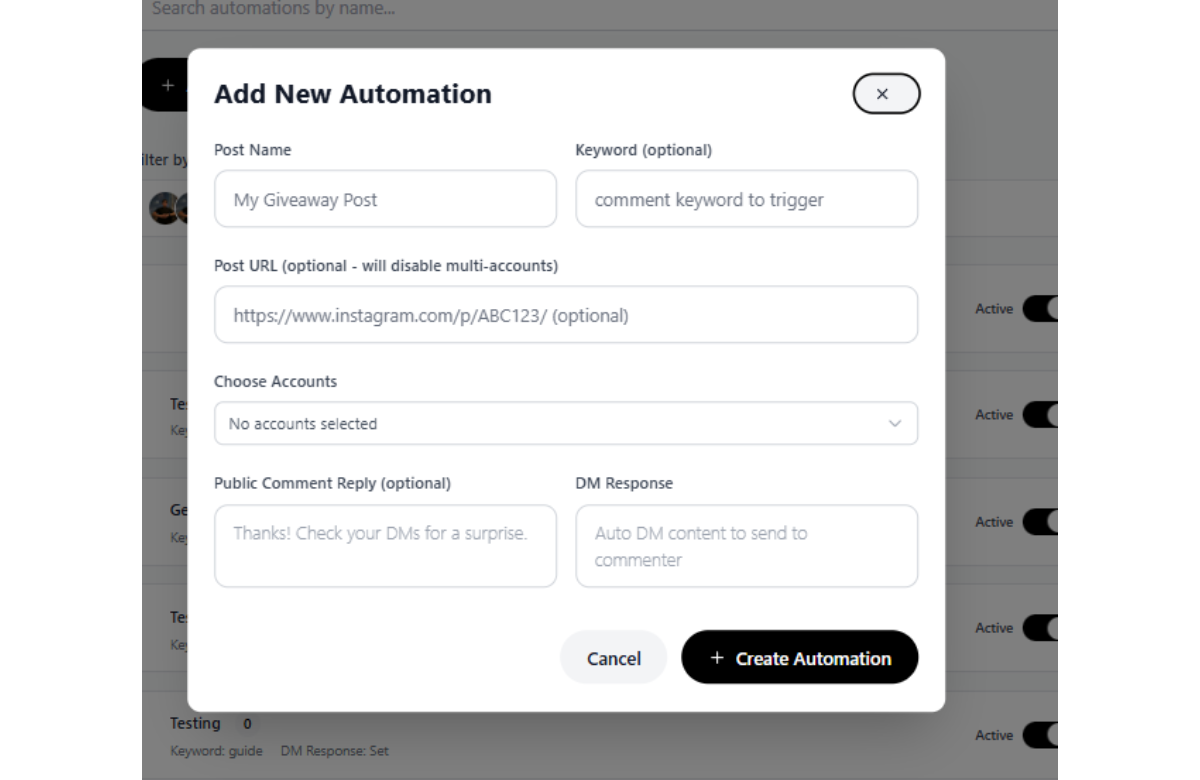1200x780 pixels.
Task: Select the second account avatar thumbnail
Action: click(186, 210)
